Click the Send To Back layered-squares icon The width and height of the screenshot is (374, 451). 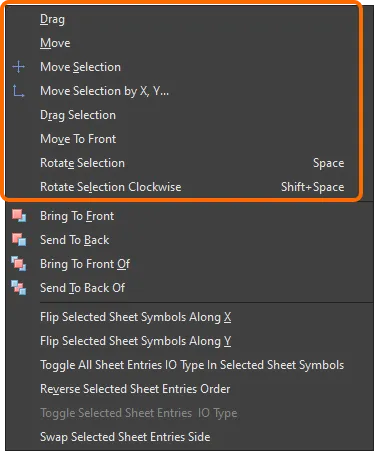[19, 240]
